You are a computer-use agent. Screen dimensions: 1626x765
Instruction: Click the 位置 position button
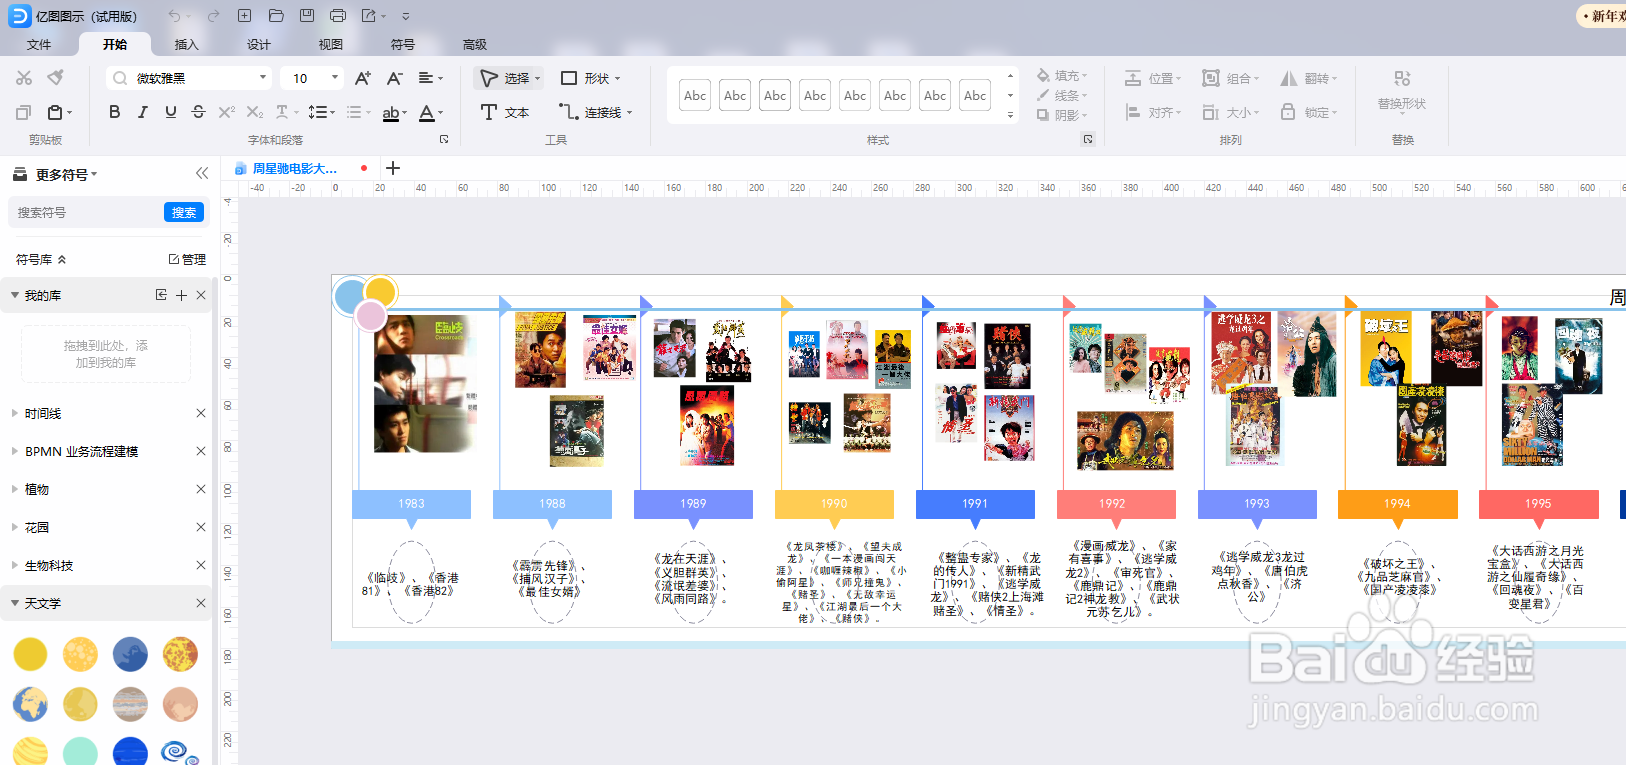pos(1153,78)
